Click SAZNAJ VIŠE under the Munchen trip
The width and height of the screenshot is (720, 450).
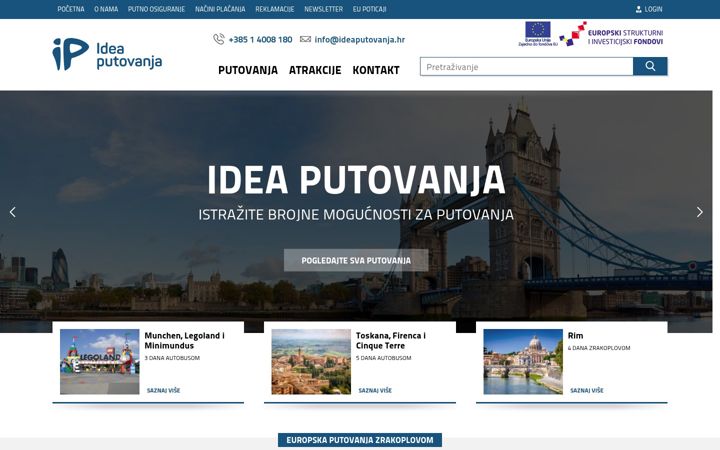[163, 390]
